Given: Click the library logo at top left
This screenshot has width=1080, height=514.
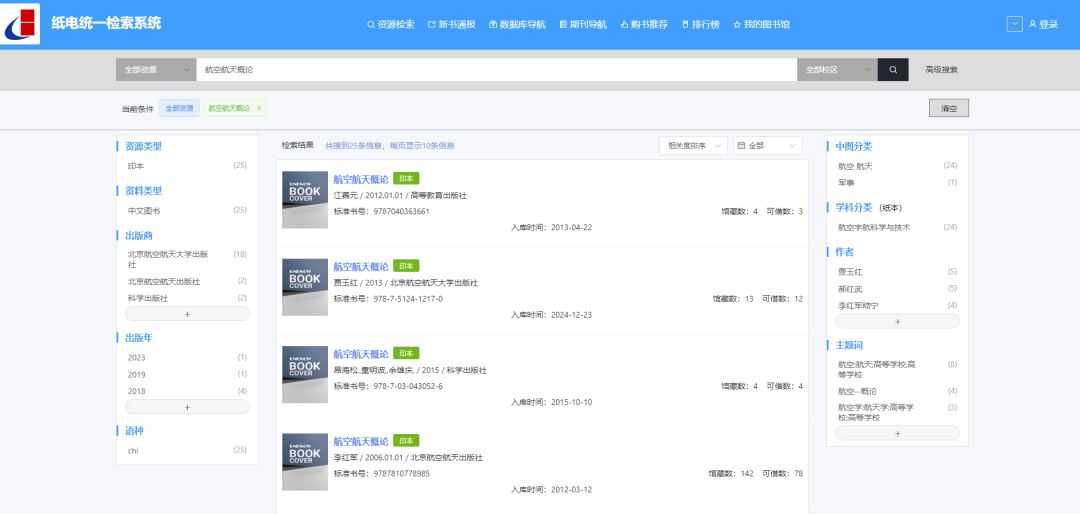Looking at the screenshot, I should [x=22, y=25].
